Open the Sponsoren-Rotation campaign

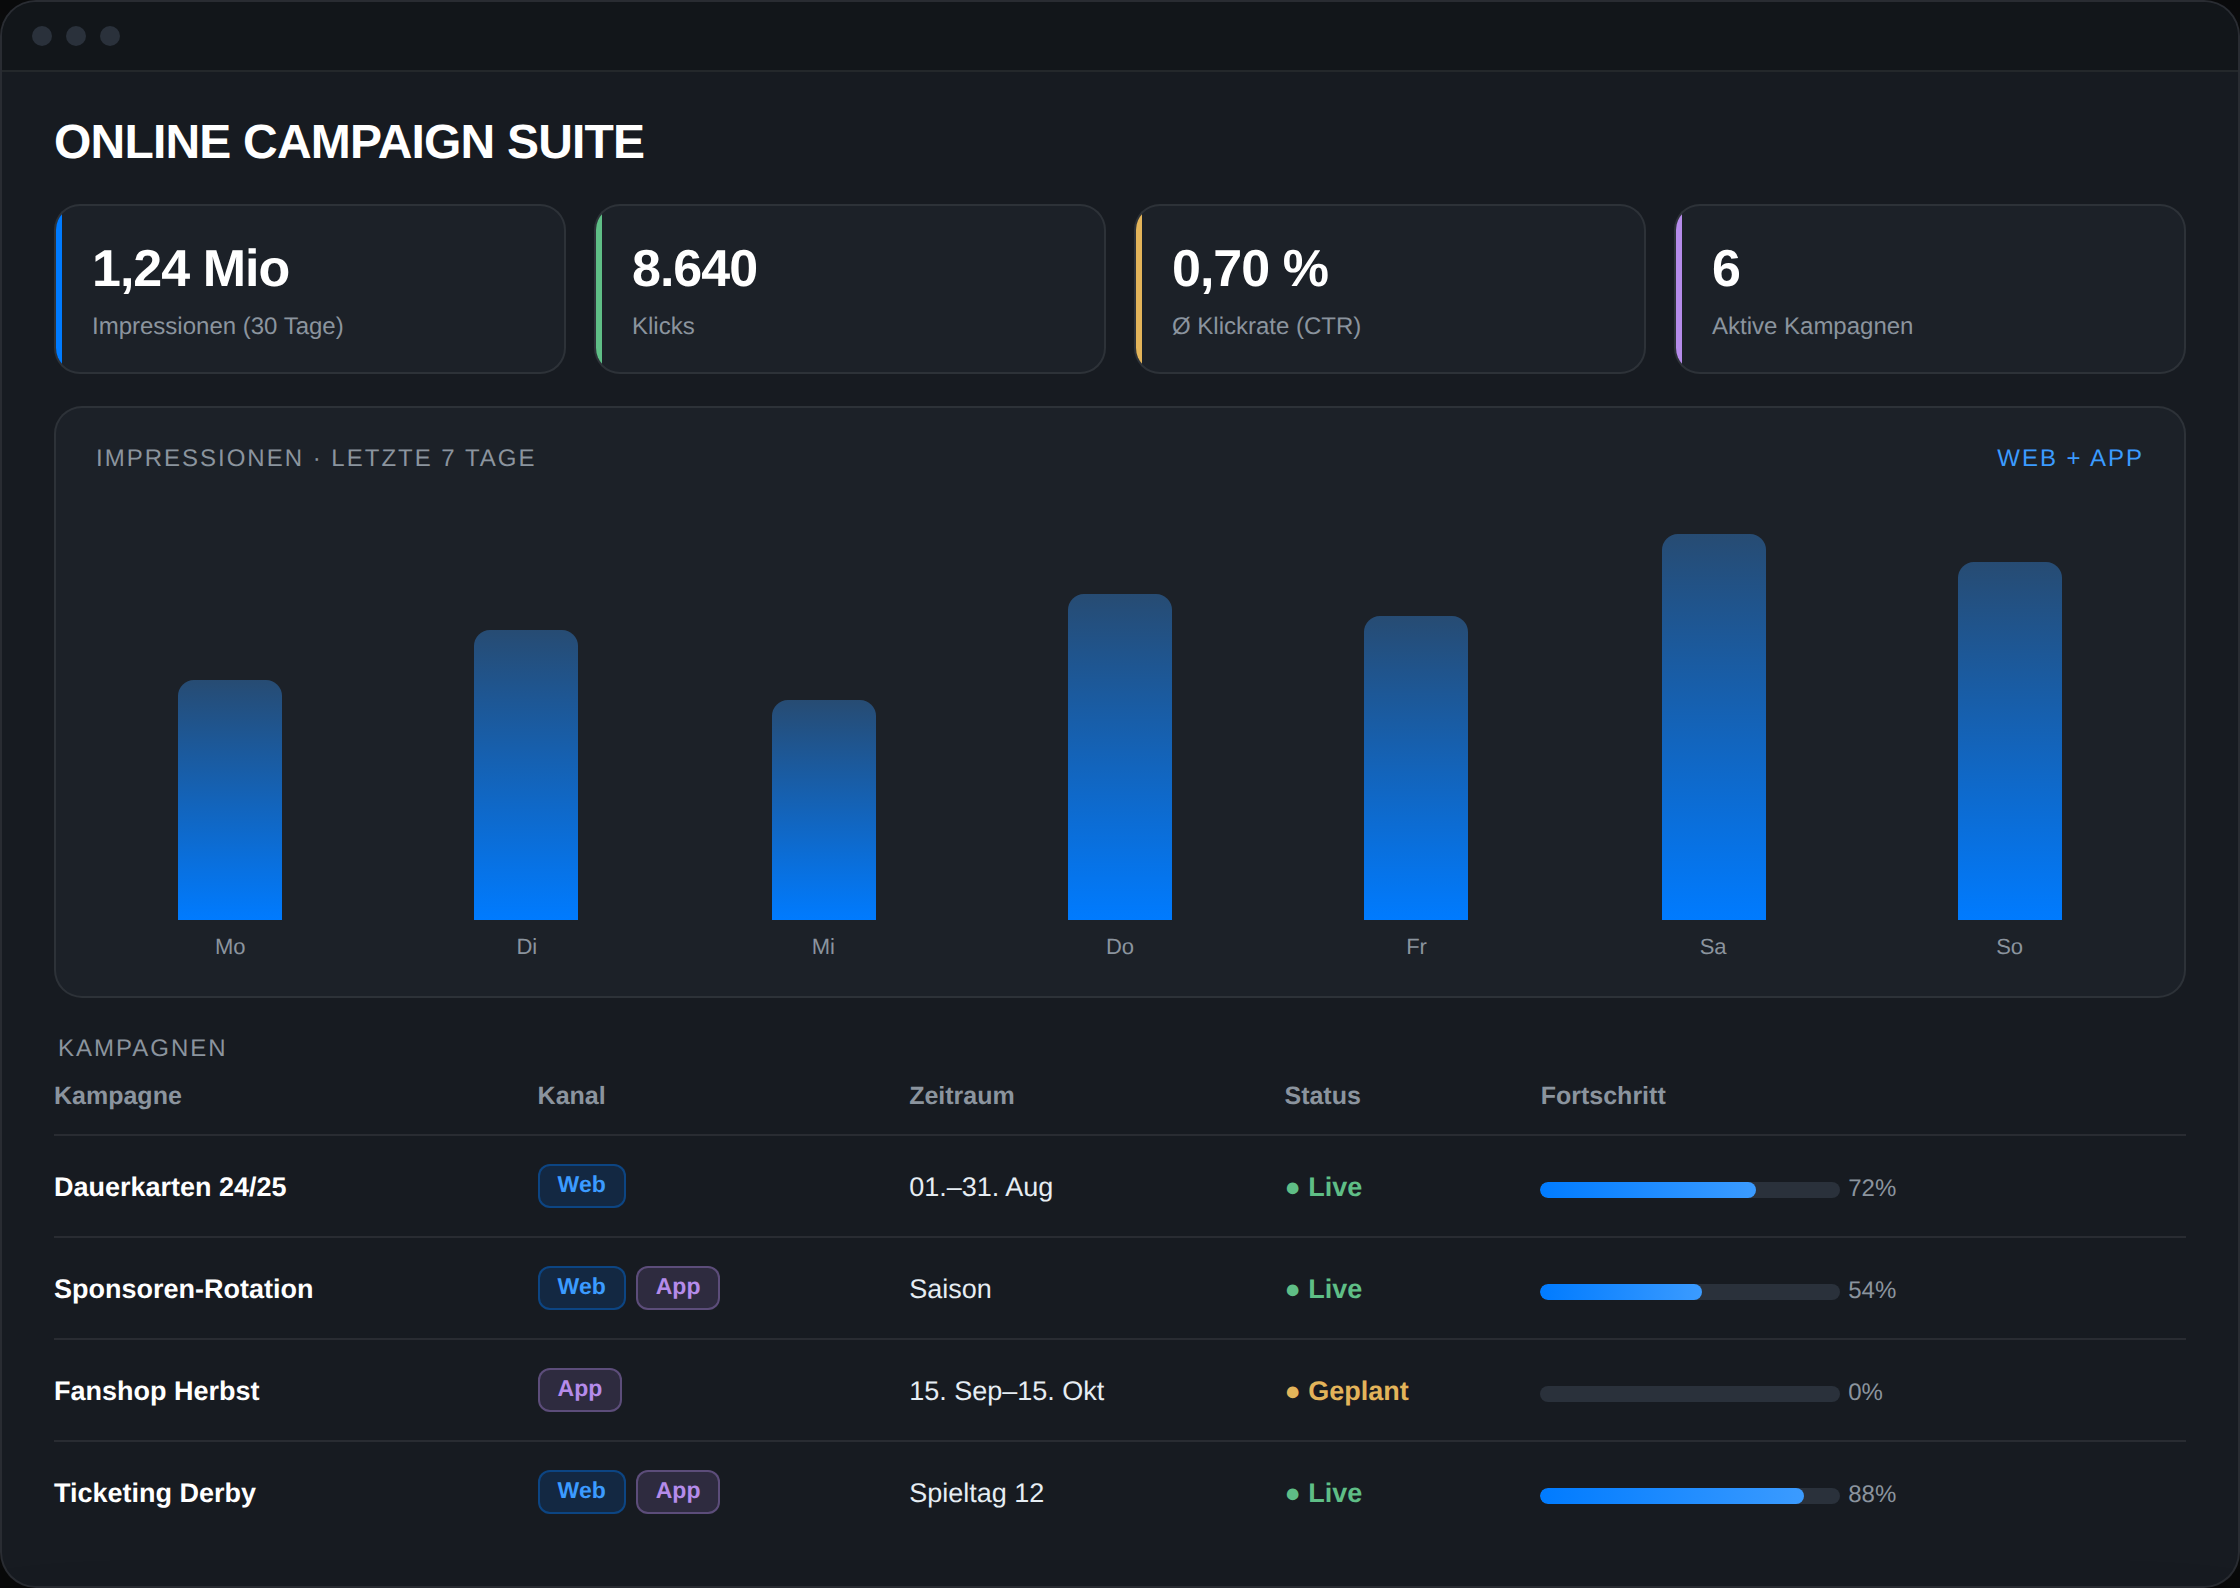(x=183, y=1289)
